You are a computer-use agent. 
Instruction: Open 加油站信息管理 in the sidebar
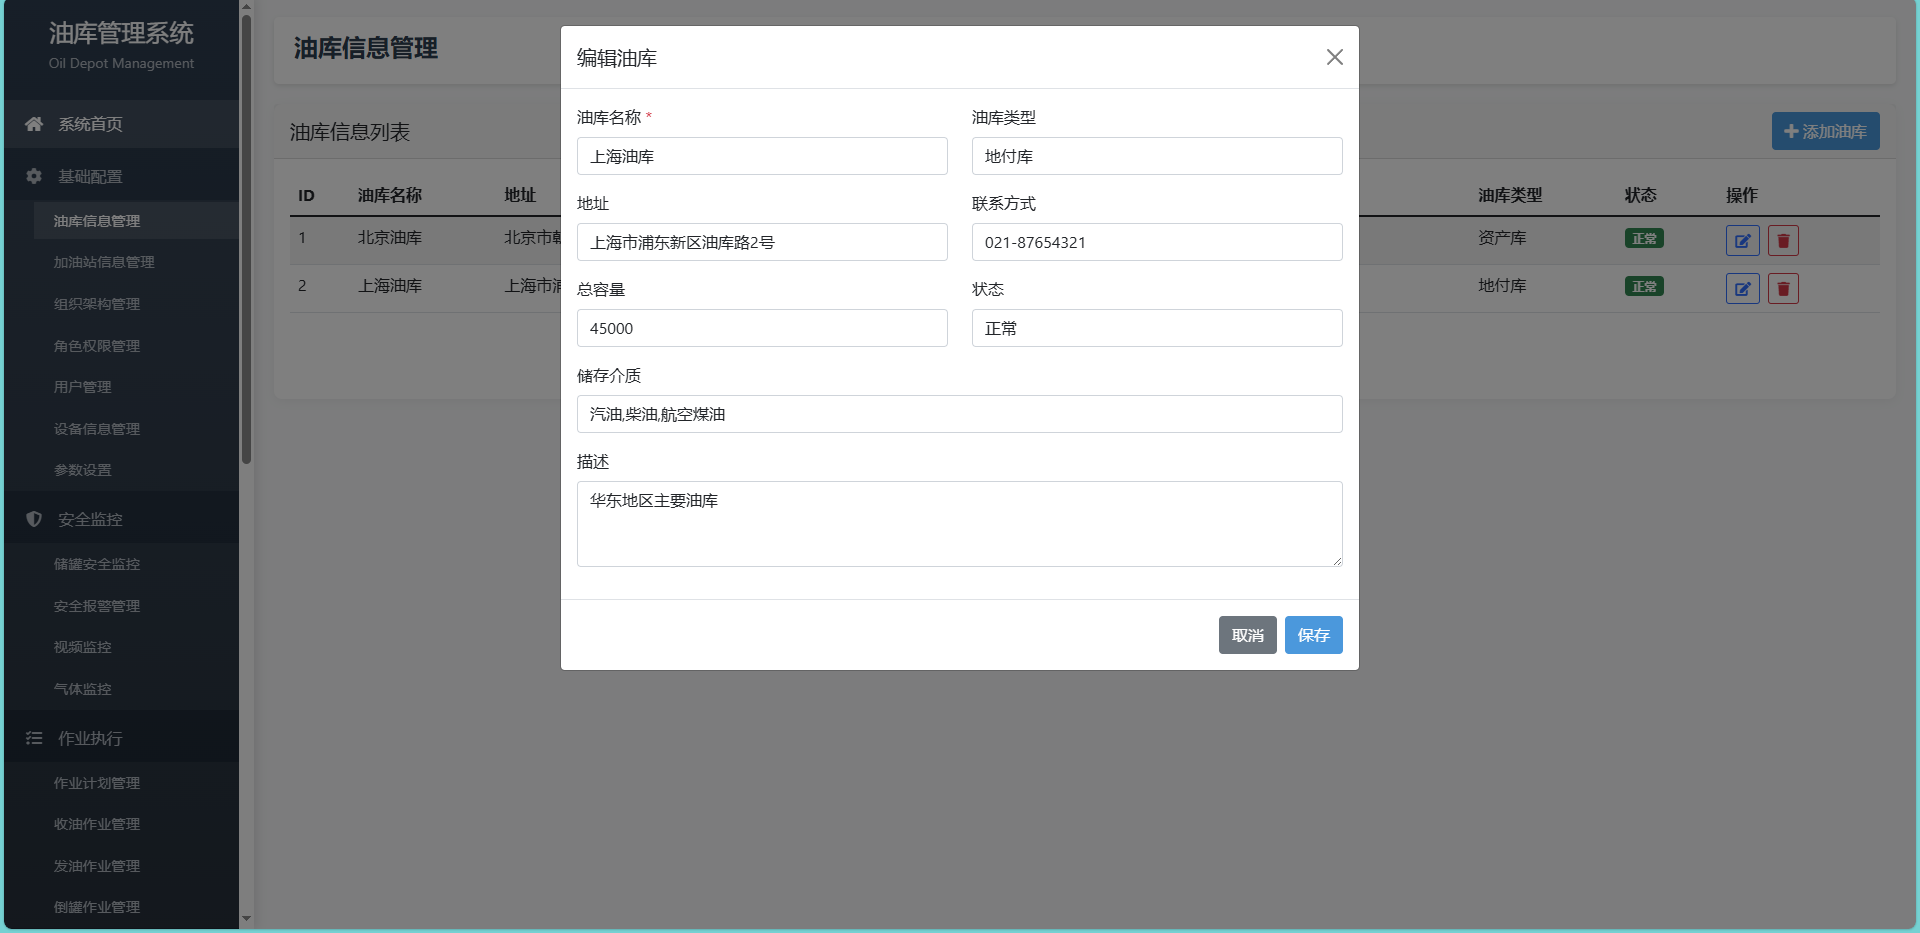click(104, 262)
